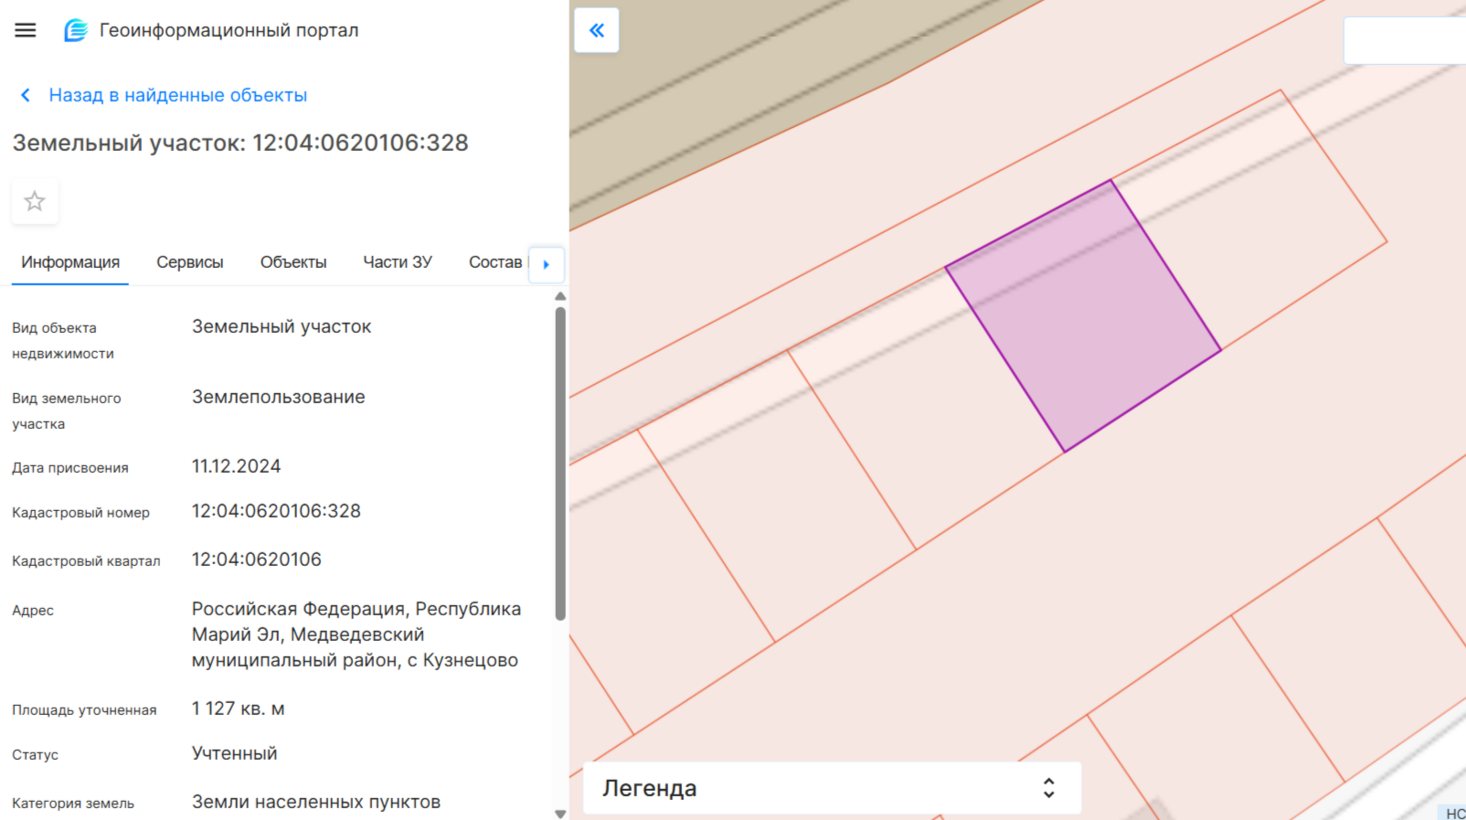This screenshot has height=820, width=1466.
Task: Collapse the side panel with double chevron
Action: click(597, 30)
